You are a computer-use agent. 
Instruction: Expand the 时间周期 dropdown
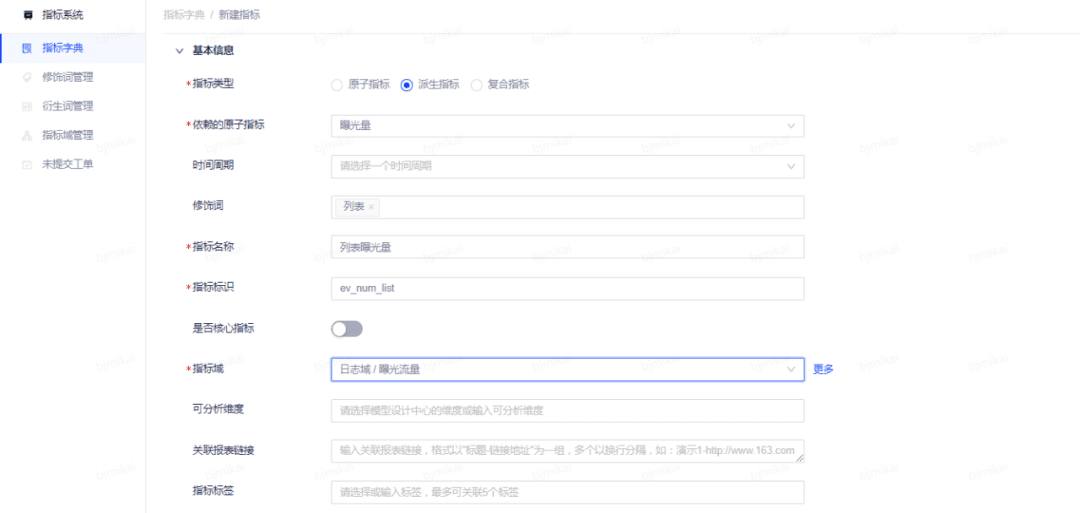point(791,166)
